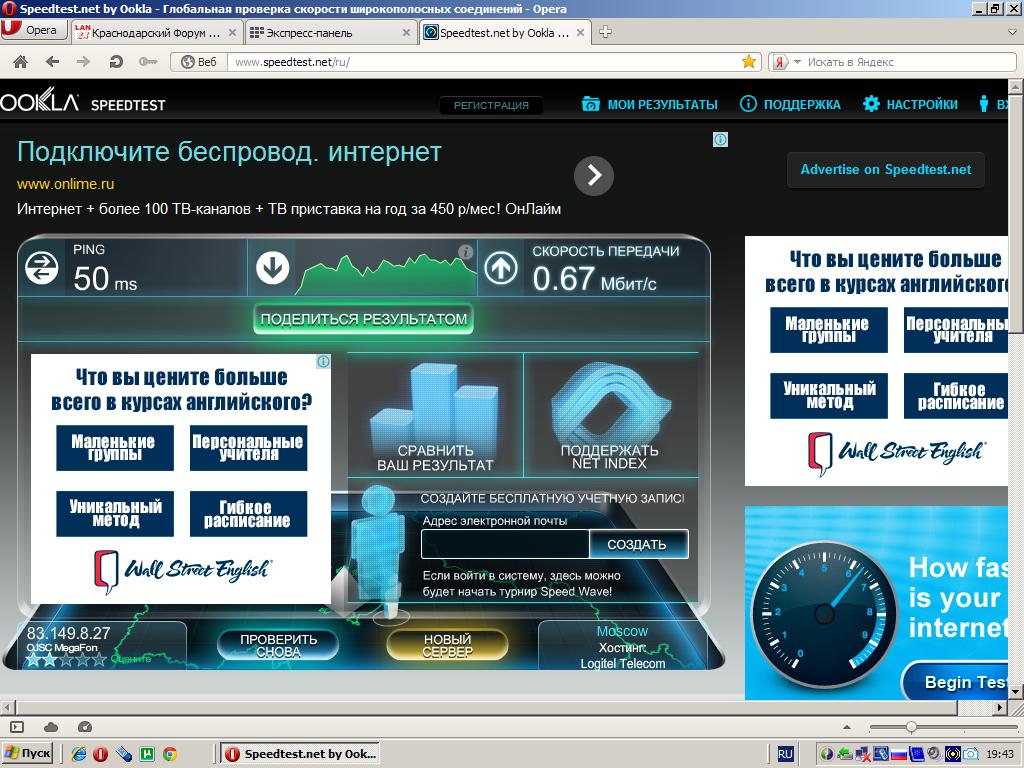Open СРАВНИТЬ ВАШ РЕЗУЛЬТАТ panel
This screenshot has height=768, width=1024.
435,415
